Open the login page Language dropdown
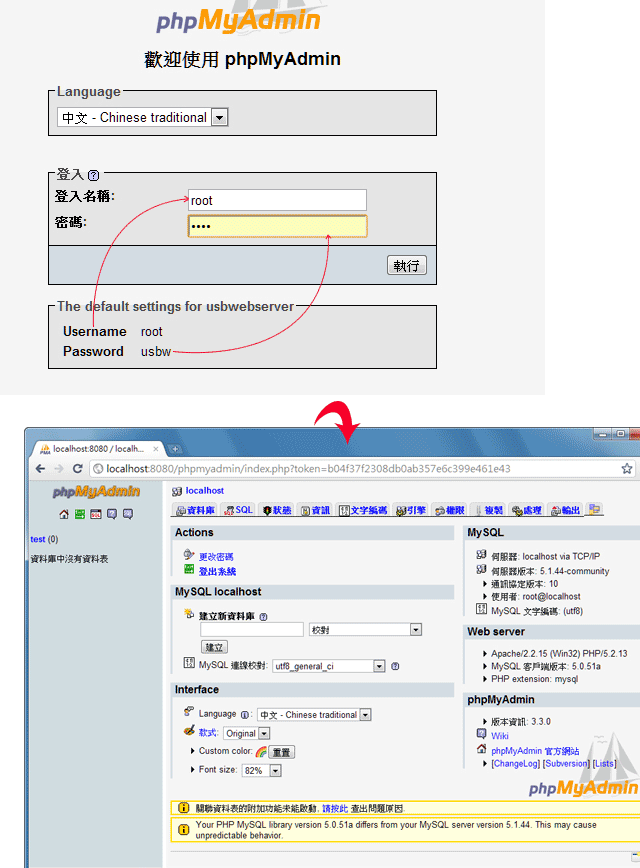Screen dimensions: 640x868 point(142,117)
